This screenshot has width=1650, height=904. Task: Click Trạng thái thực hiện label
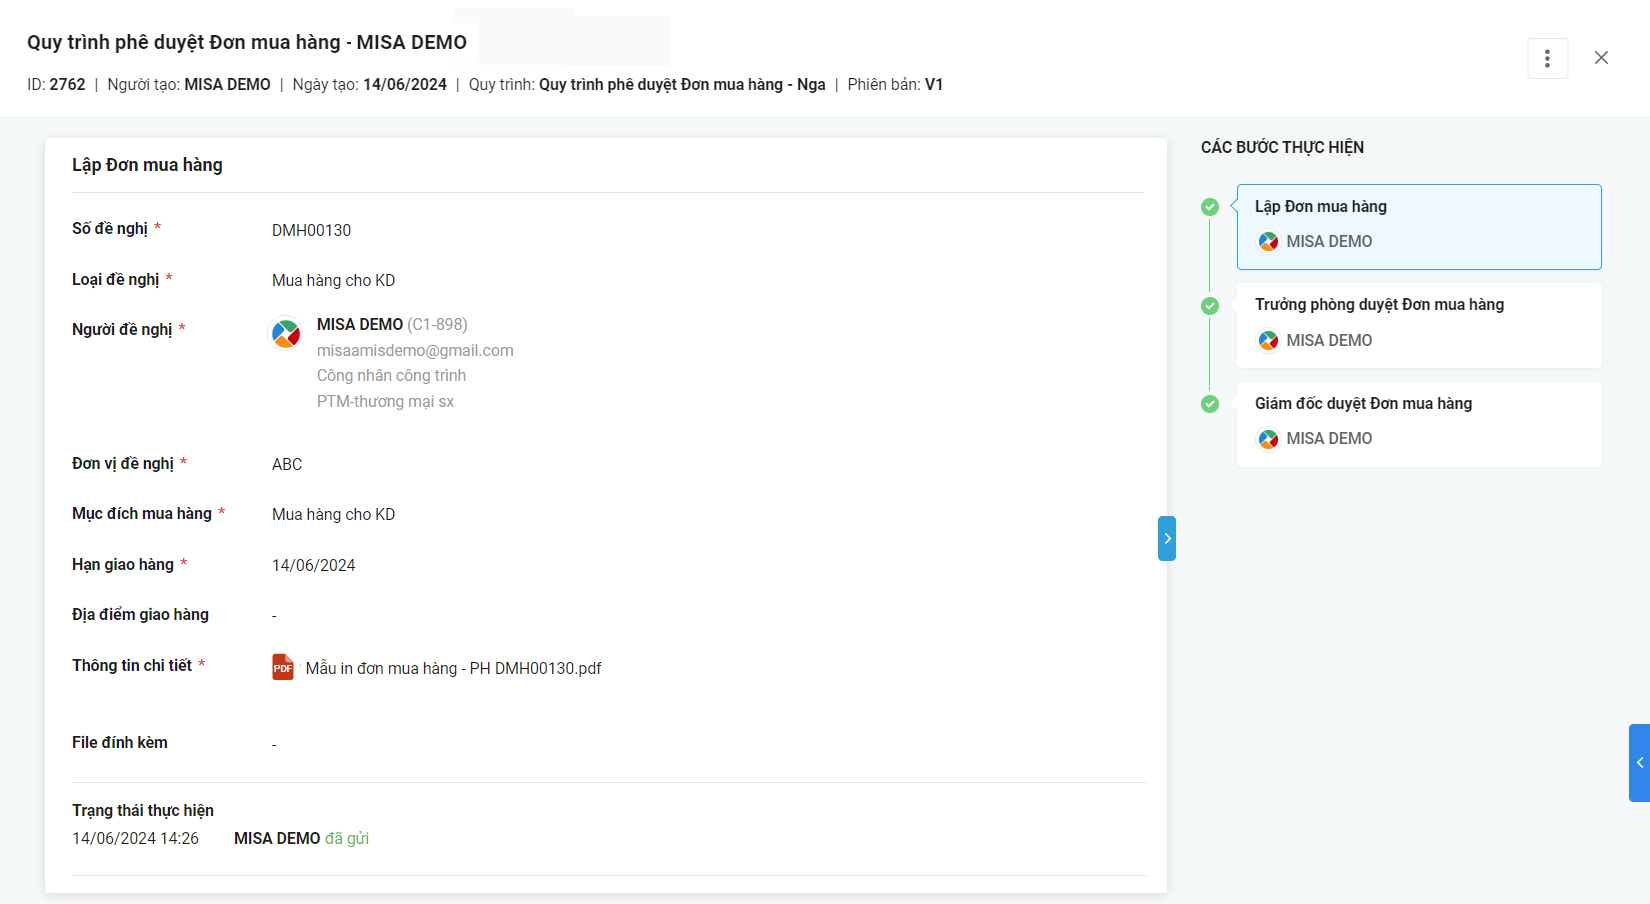143,810
